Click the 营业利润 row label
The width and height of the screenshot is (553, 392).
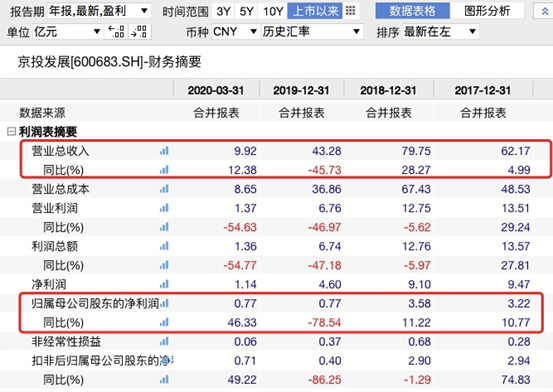coord(55,208)
